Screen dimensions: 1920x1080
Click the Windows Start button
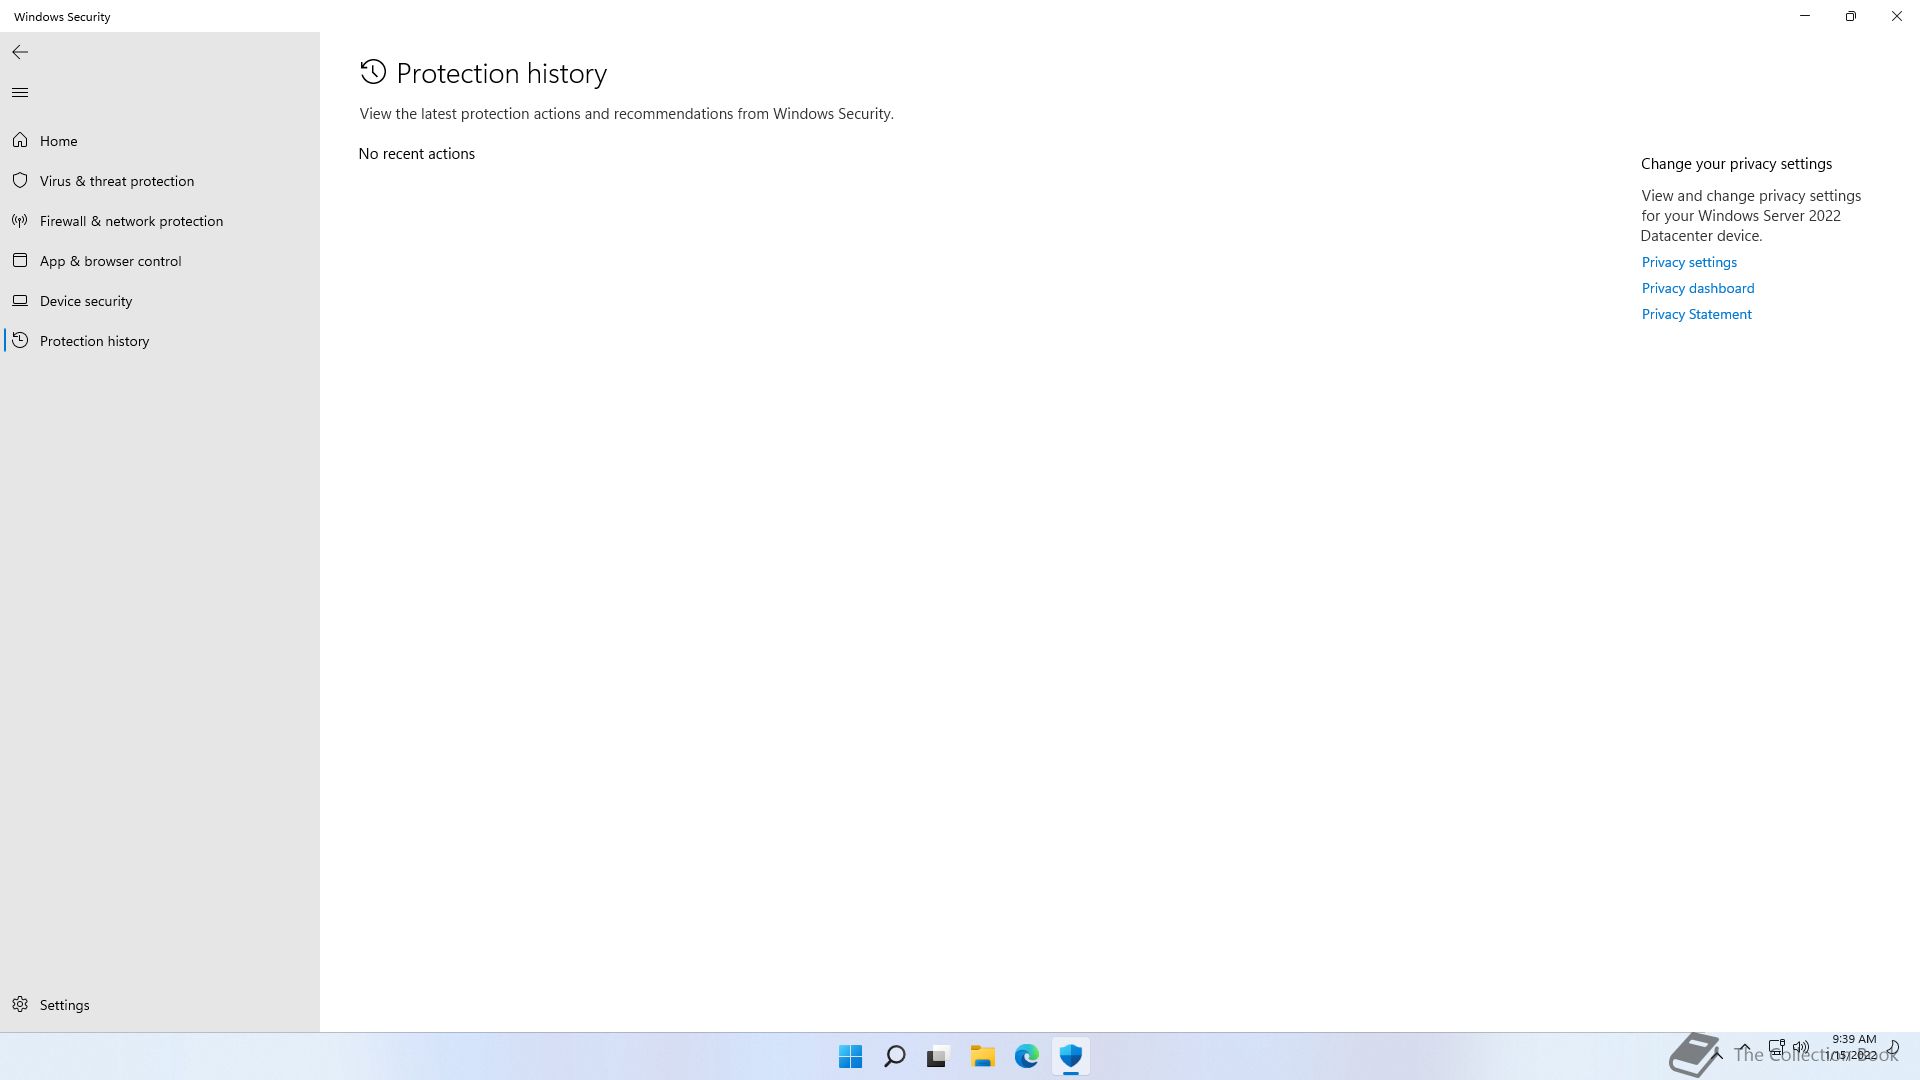point(850,1056)
